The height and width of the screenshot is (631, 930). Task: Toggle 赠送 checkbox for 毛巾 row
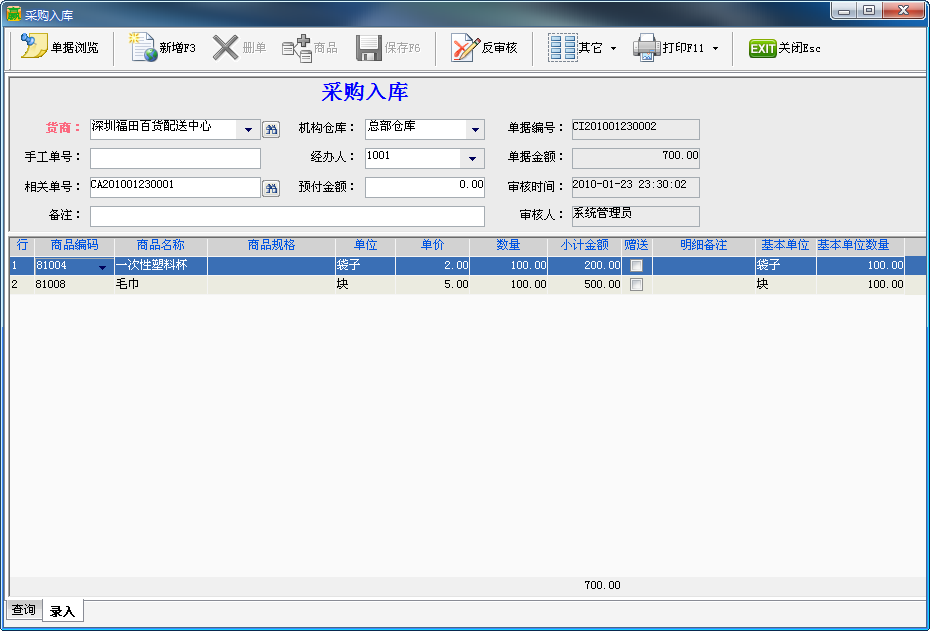(x=636, y=285)
